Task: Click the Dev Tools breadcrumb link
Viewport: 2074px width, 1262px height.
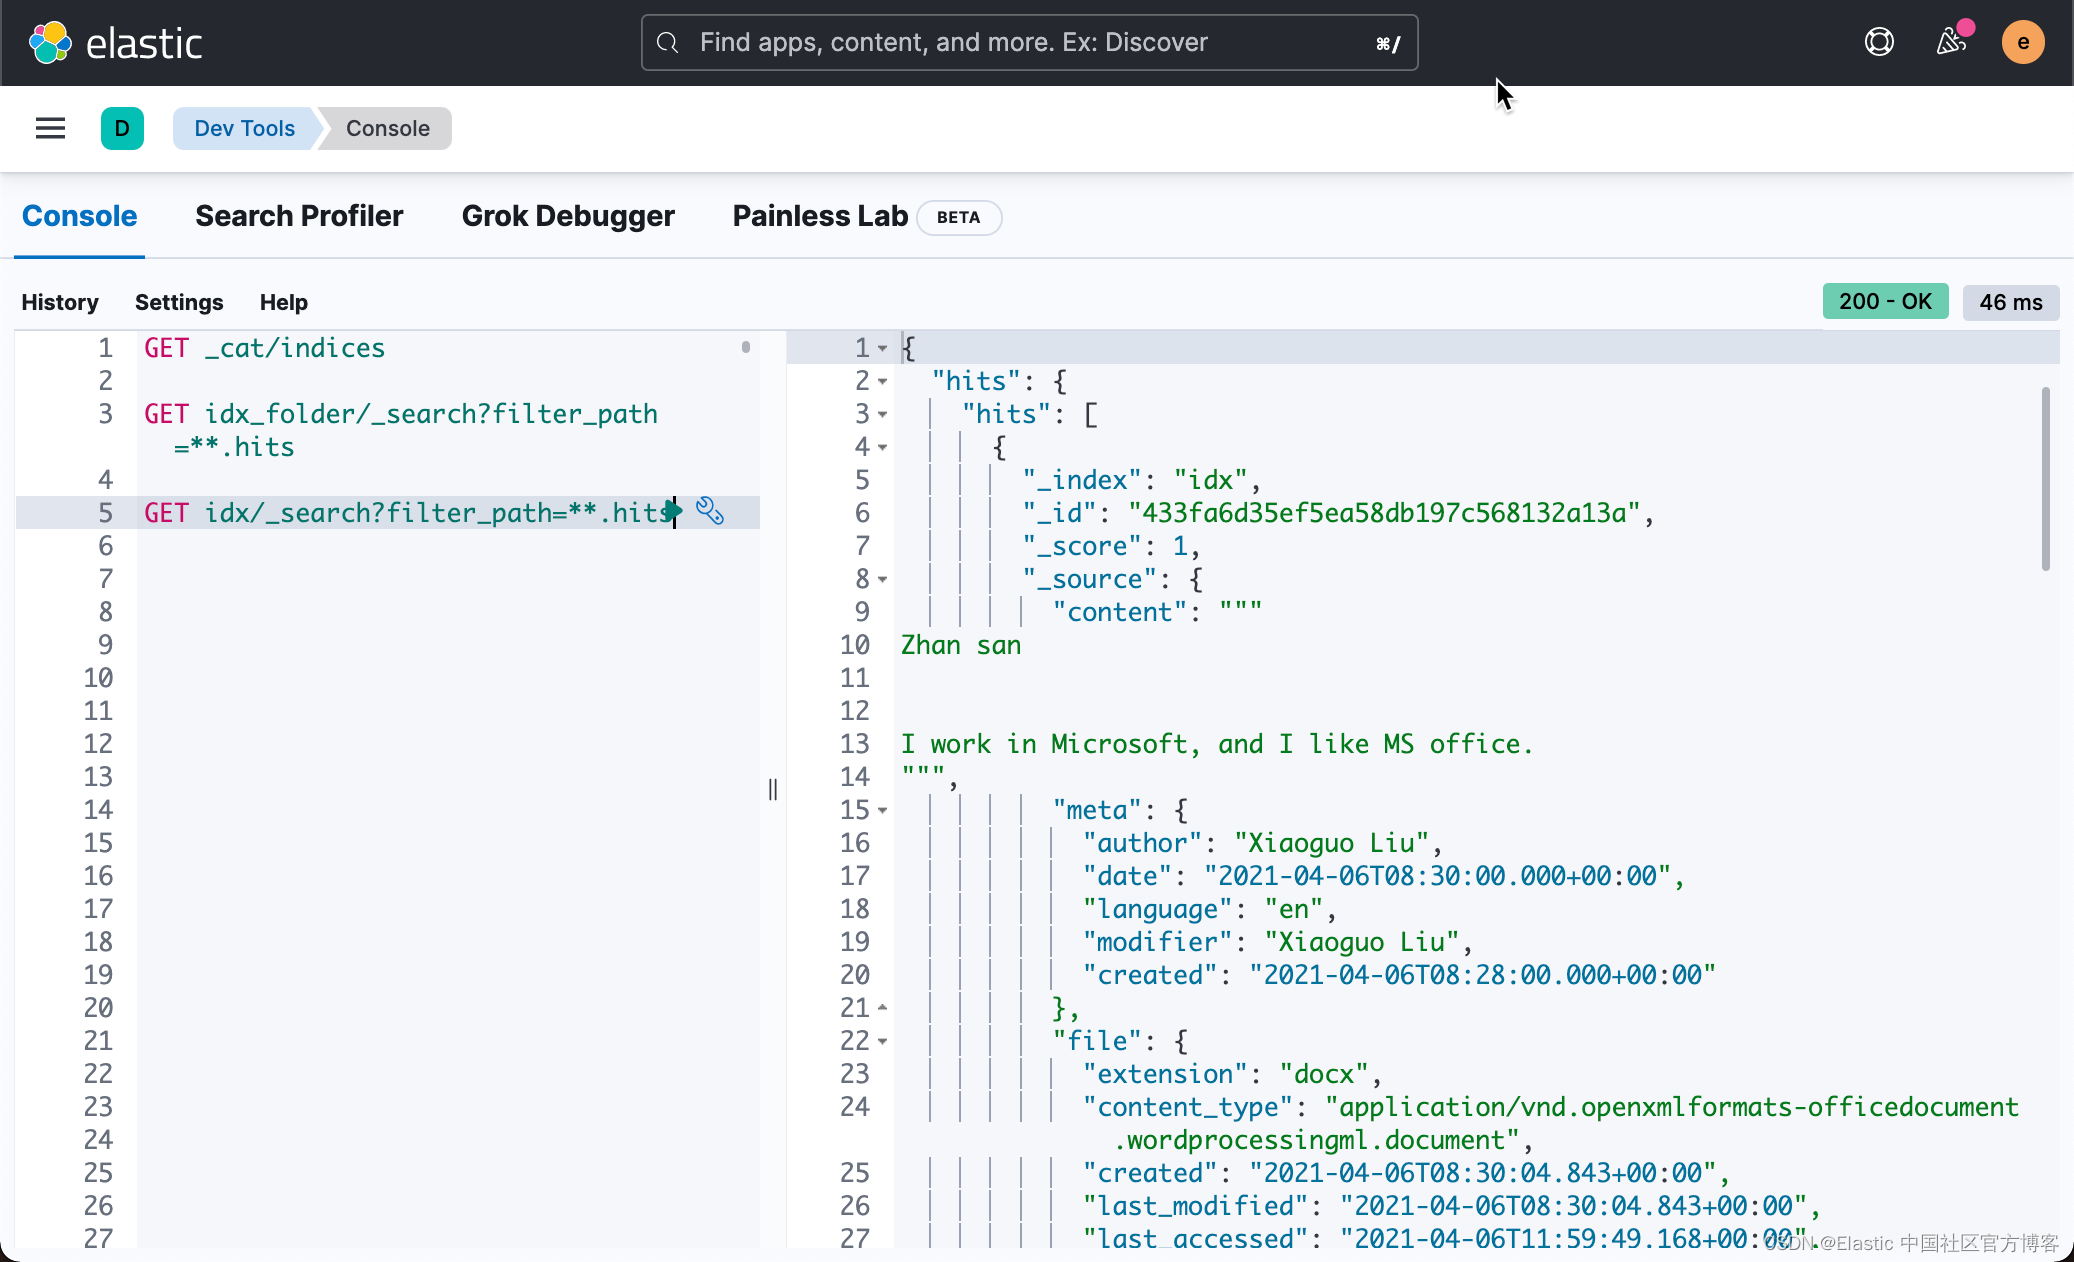Action: click(244, 128)
